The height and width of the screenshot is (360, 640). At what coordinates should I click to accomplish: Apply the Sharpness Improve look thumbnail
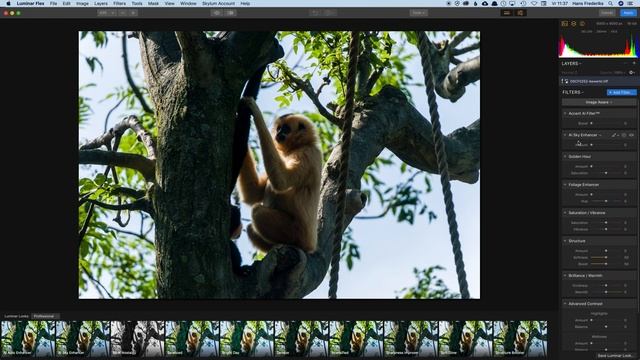coord(411,338)
